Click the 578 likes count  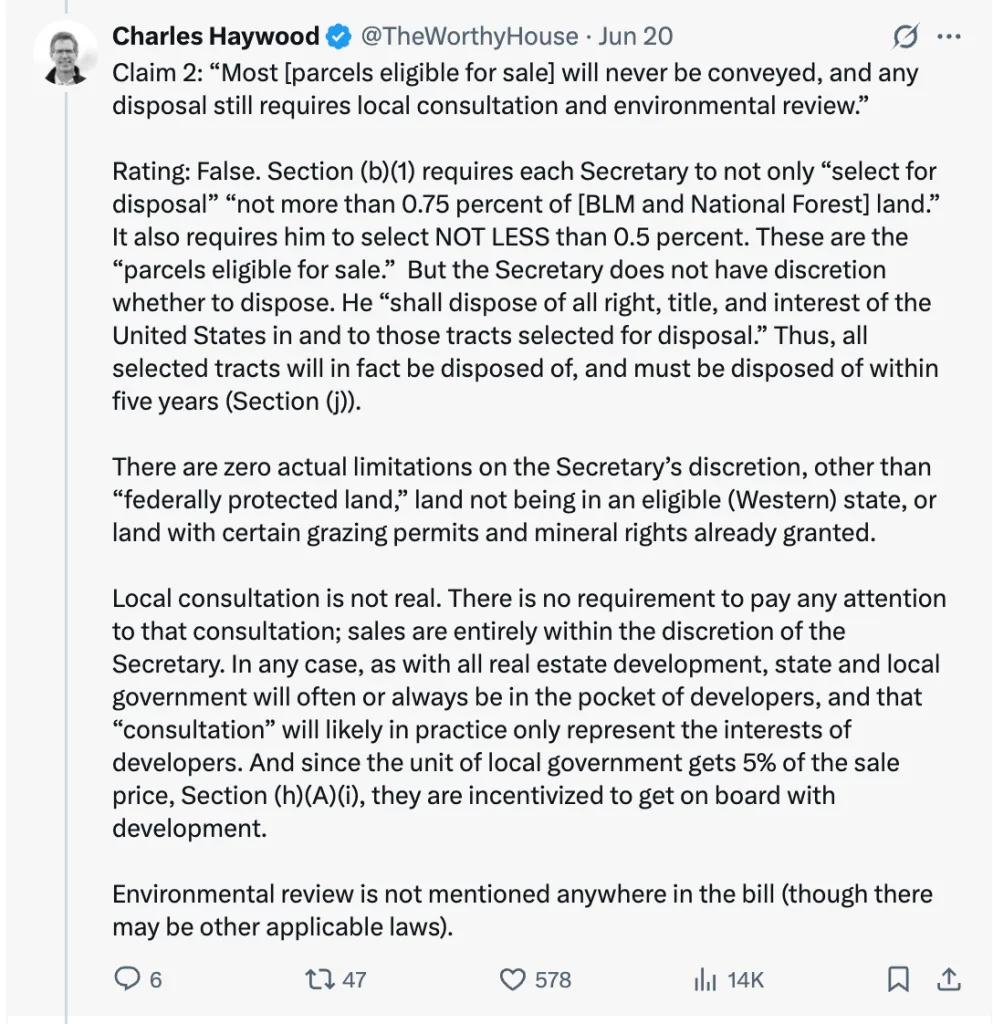(x=553, y=980)
